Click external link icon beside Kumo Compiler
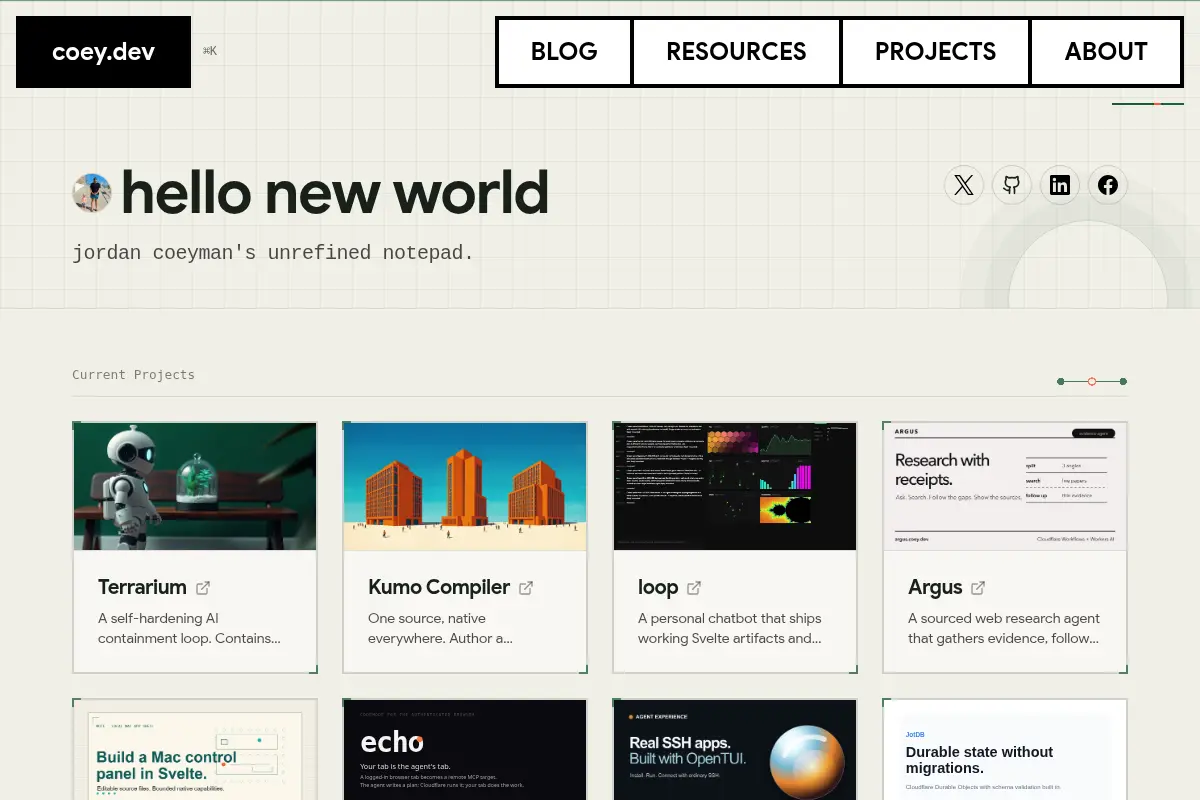Viewport: 1200px width, 800px height. [526, 588]
